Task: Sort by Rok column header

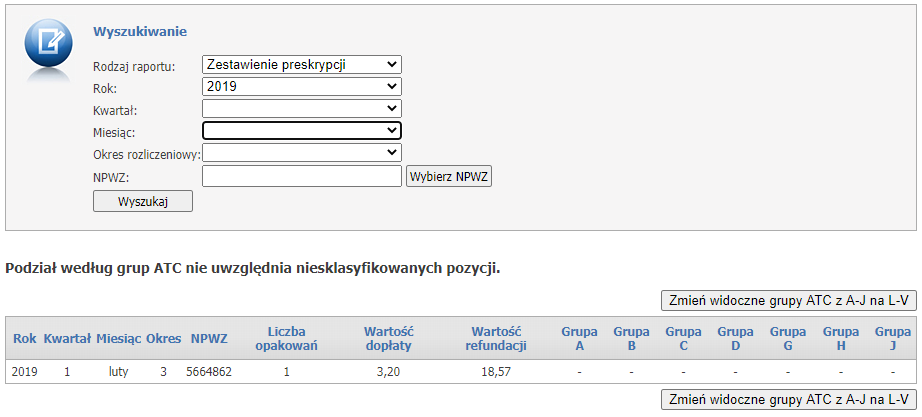Action: [25, 339]
